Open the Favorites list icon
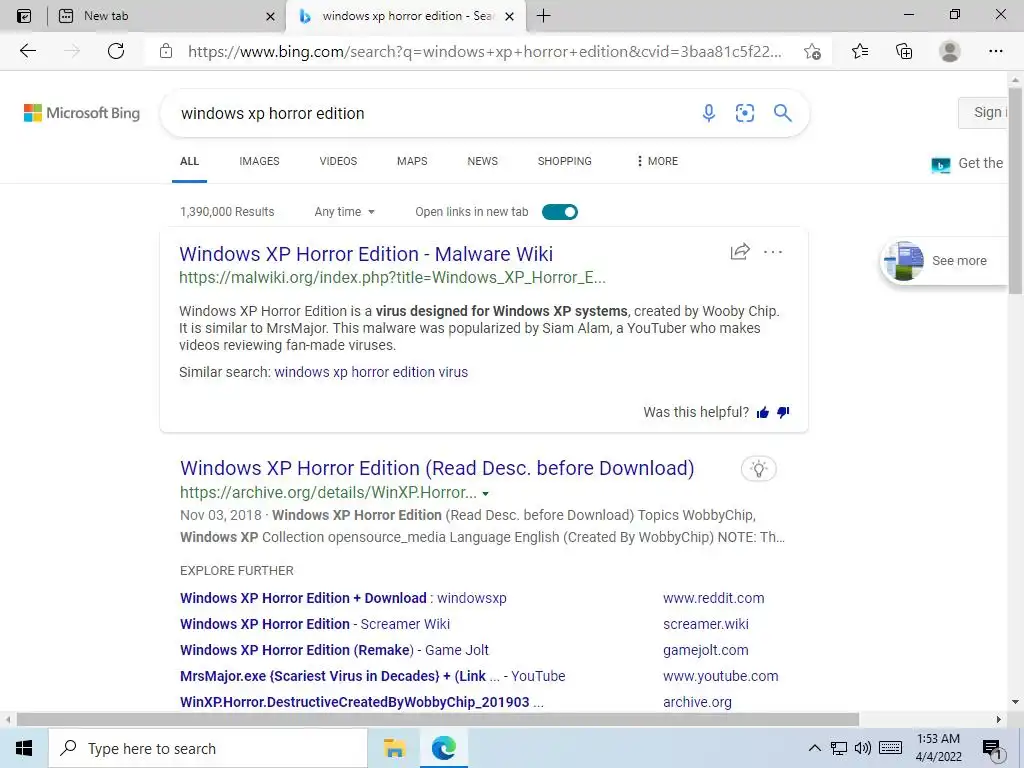The height and width of the screenshot is (768, 1024). click(x=860, y=51)
